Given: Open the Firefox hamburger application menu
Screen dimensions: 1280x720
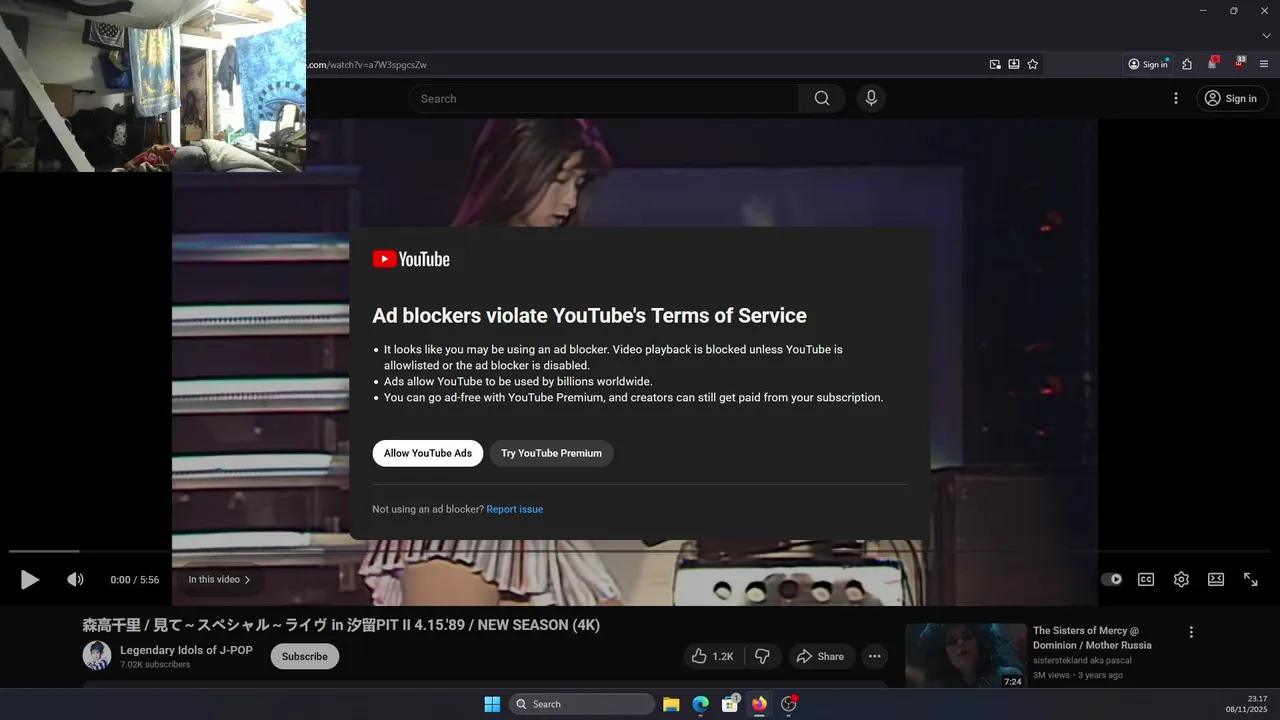Looking at the screenshot, I should [1264, 64].
